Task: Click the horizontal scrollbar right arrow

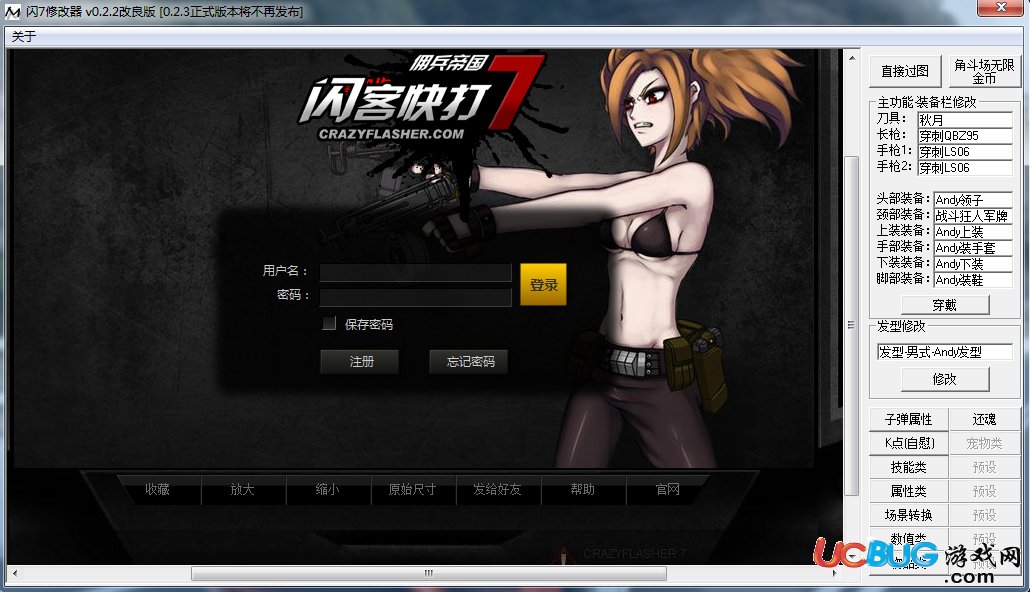Action: tap(835, 573)
